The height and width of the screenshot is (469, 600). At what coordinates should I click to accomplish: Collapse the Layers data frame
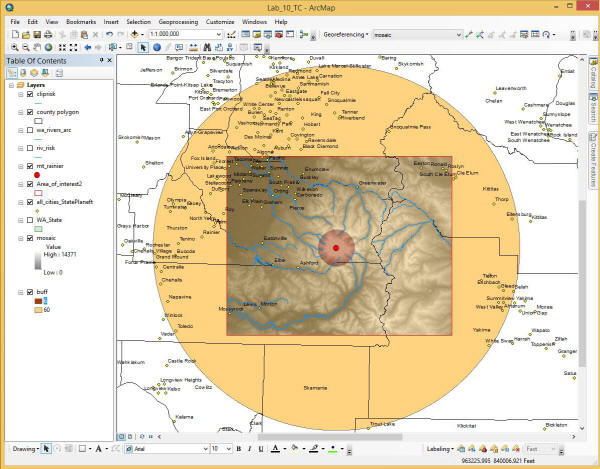pos(11,85)
